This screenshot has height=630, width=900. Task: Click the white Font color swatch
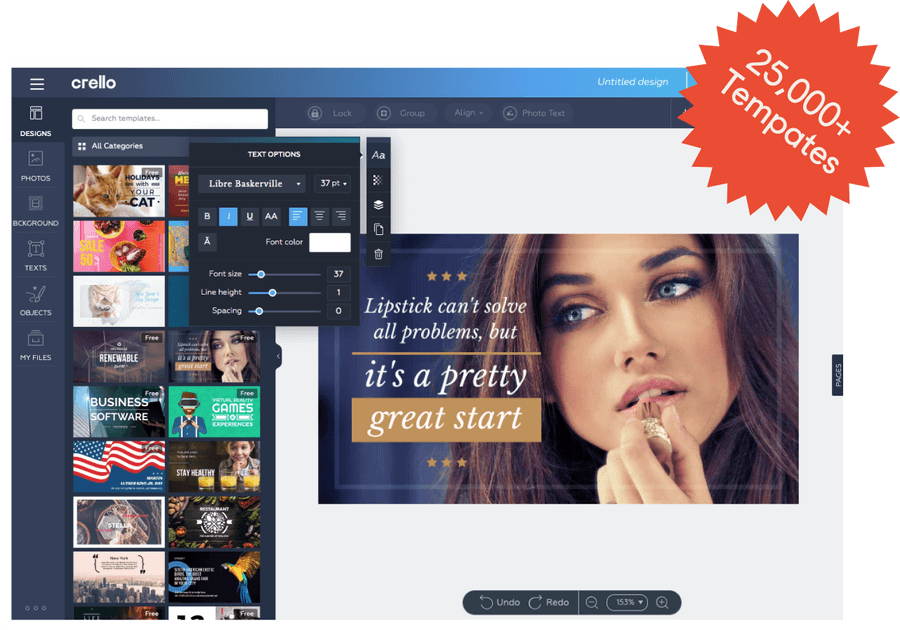pos(329,242)
